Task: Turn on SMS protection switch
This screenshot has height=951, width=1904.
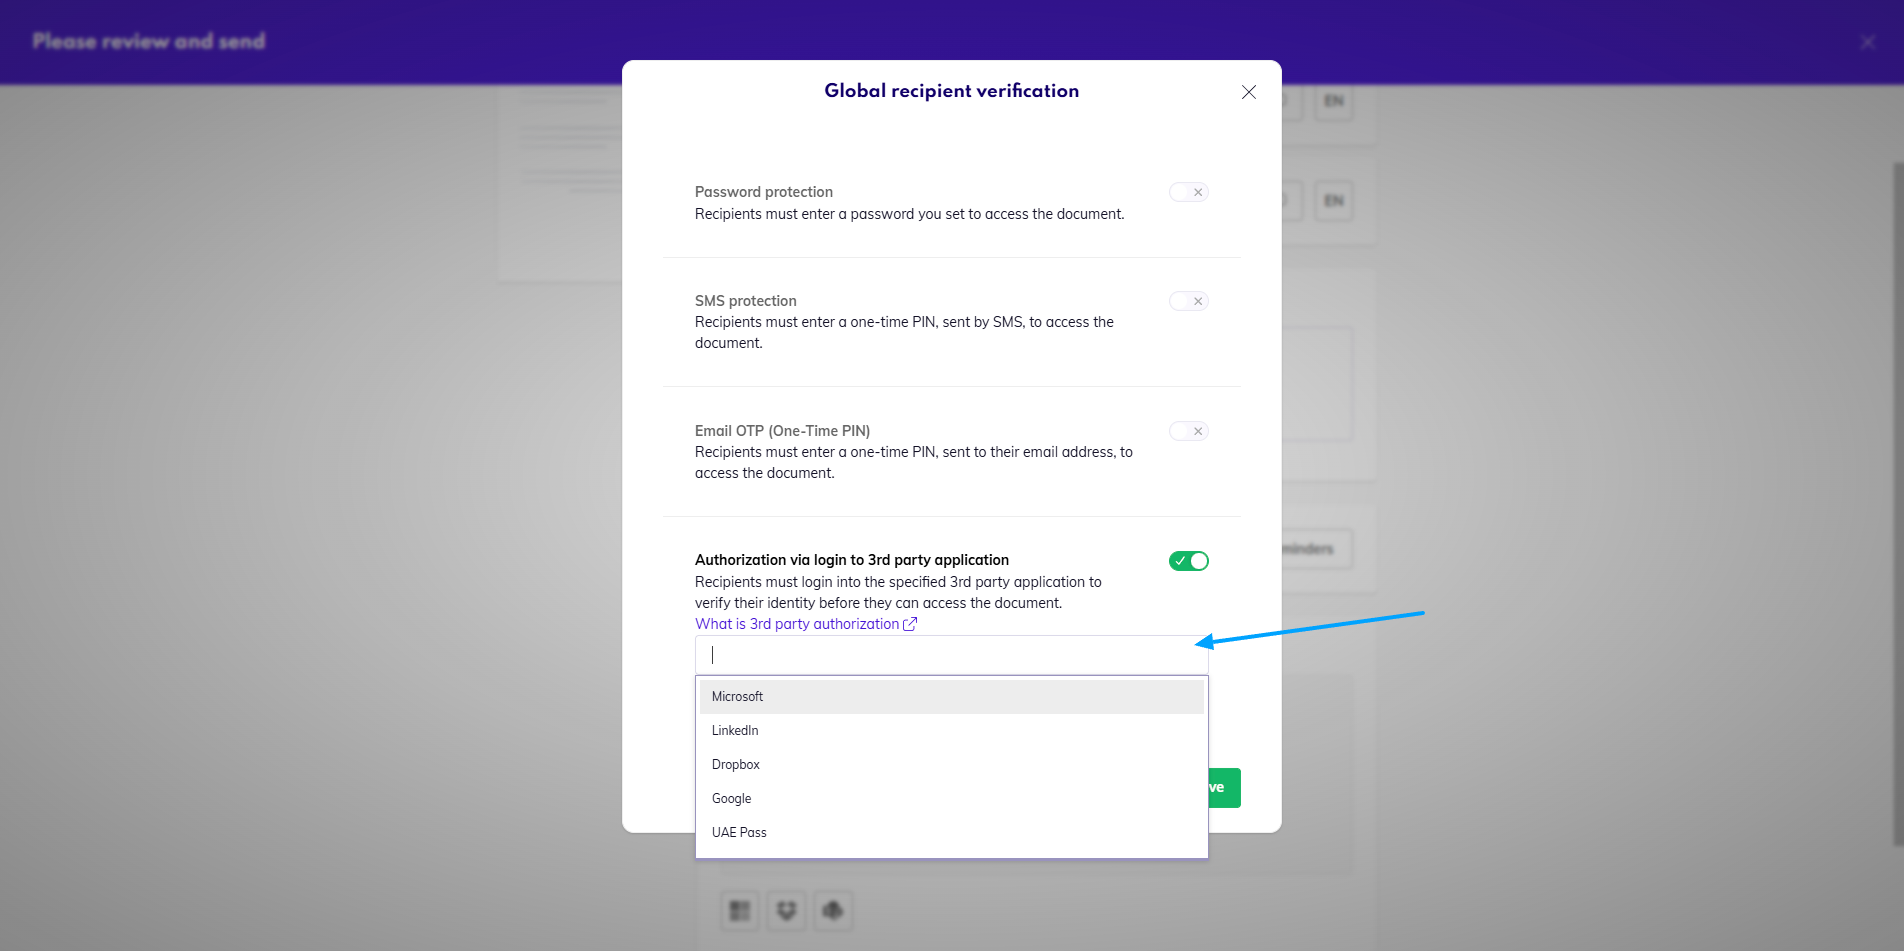Action: click(1188, 301)
